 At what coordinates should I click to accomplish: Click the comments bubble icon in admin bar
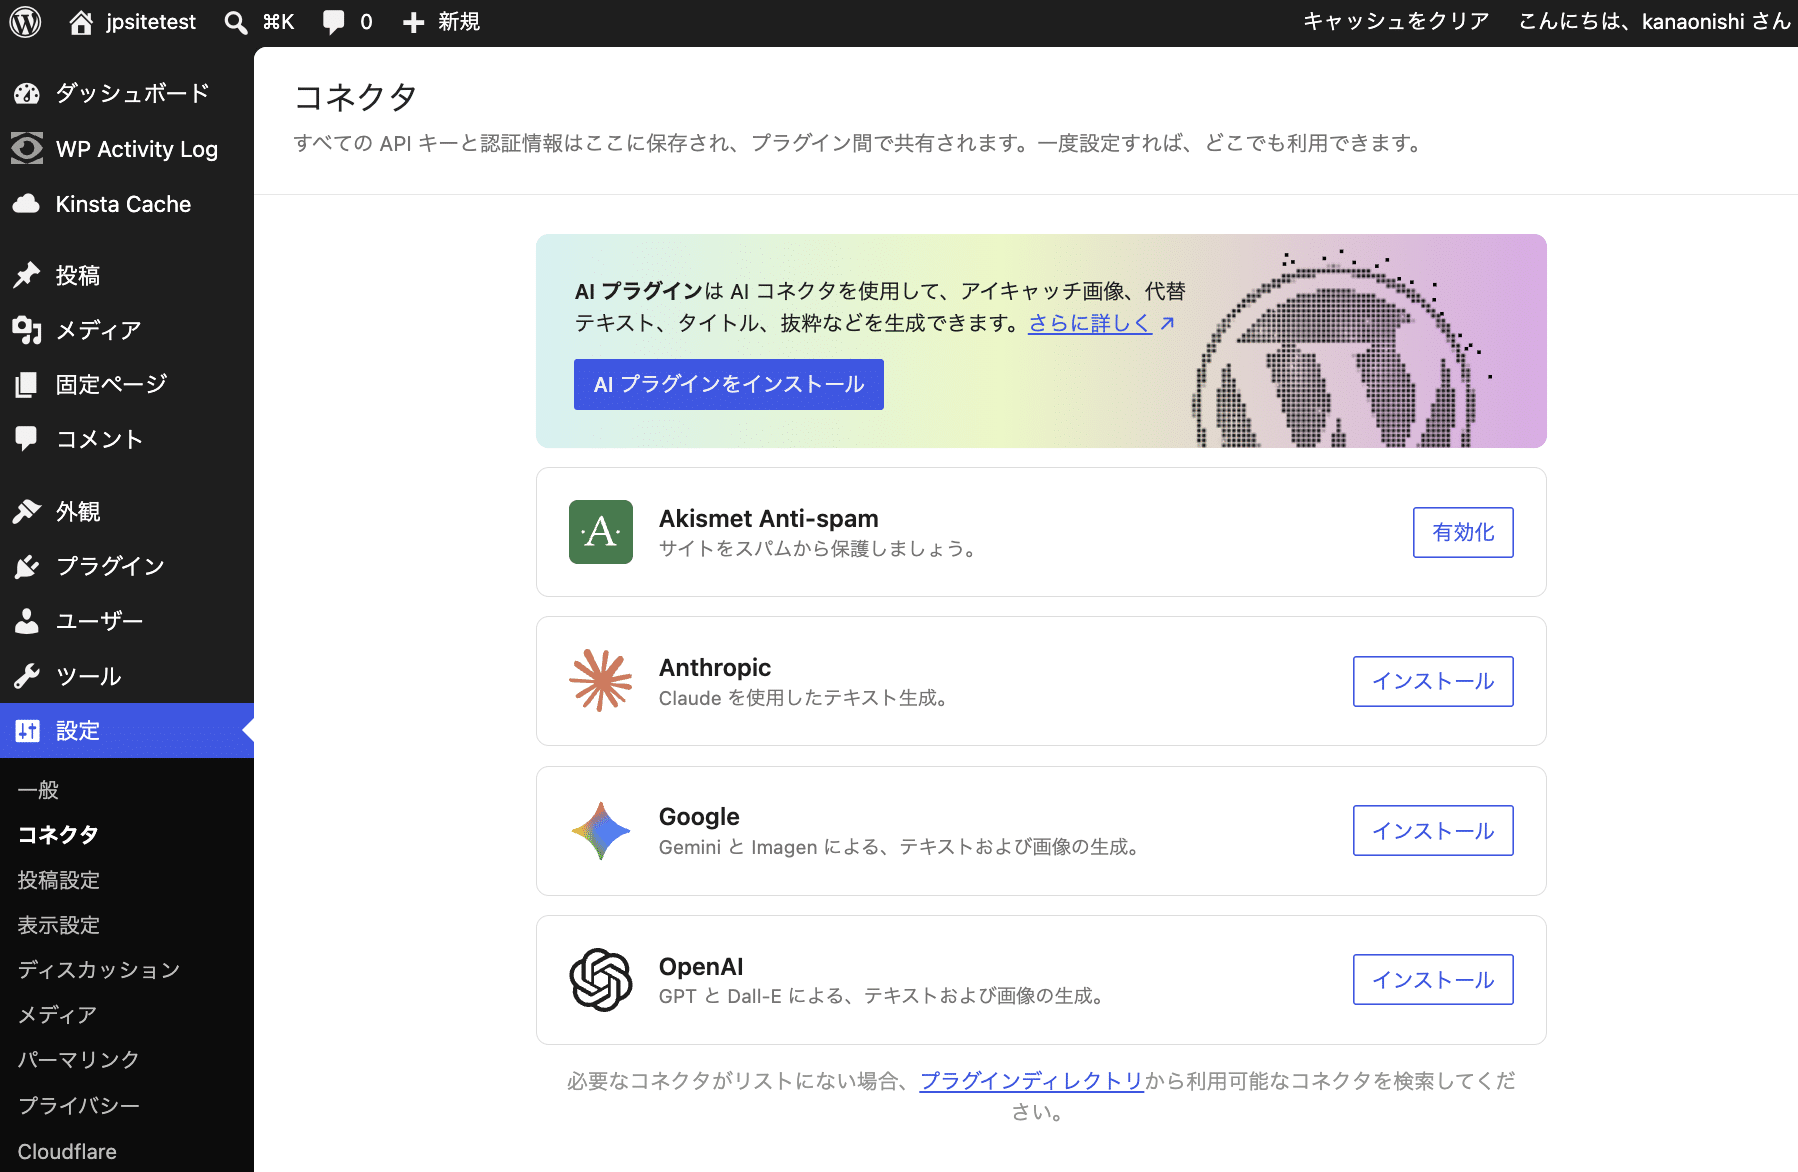[334, 22]
